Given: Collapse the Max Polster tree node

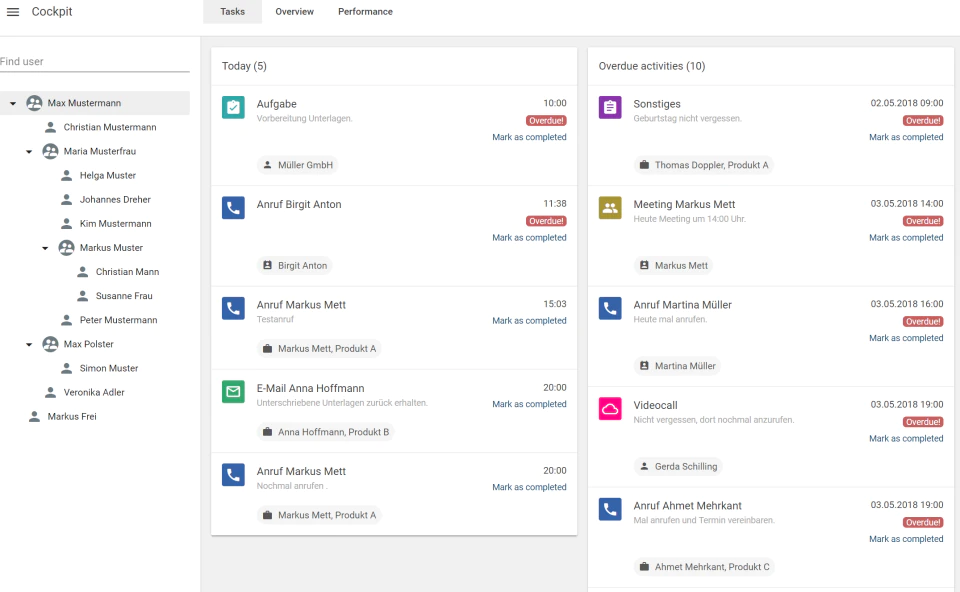Looking at the screenshot, I should pyautogui.click(x=29, y=345).
